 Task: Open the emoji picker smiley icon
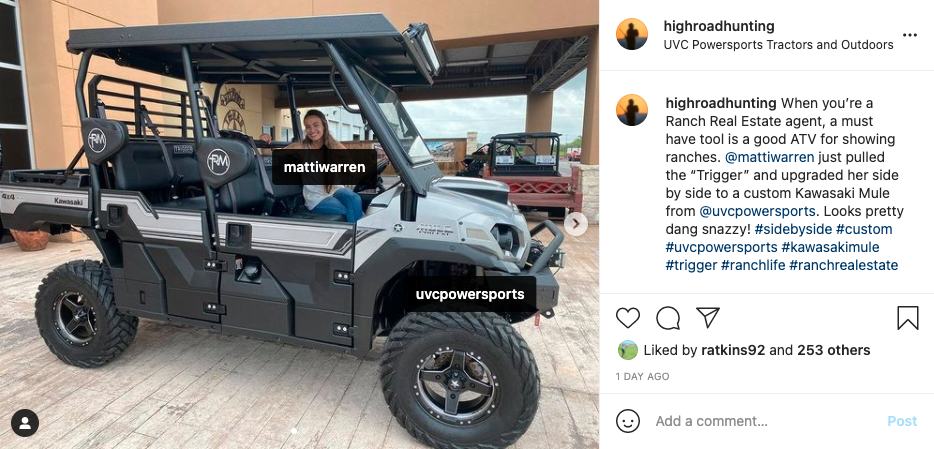(x=628, y=421)
